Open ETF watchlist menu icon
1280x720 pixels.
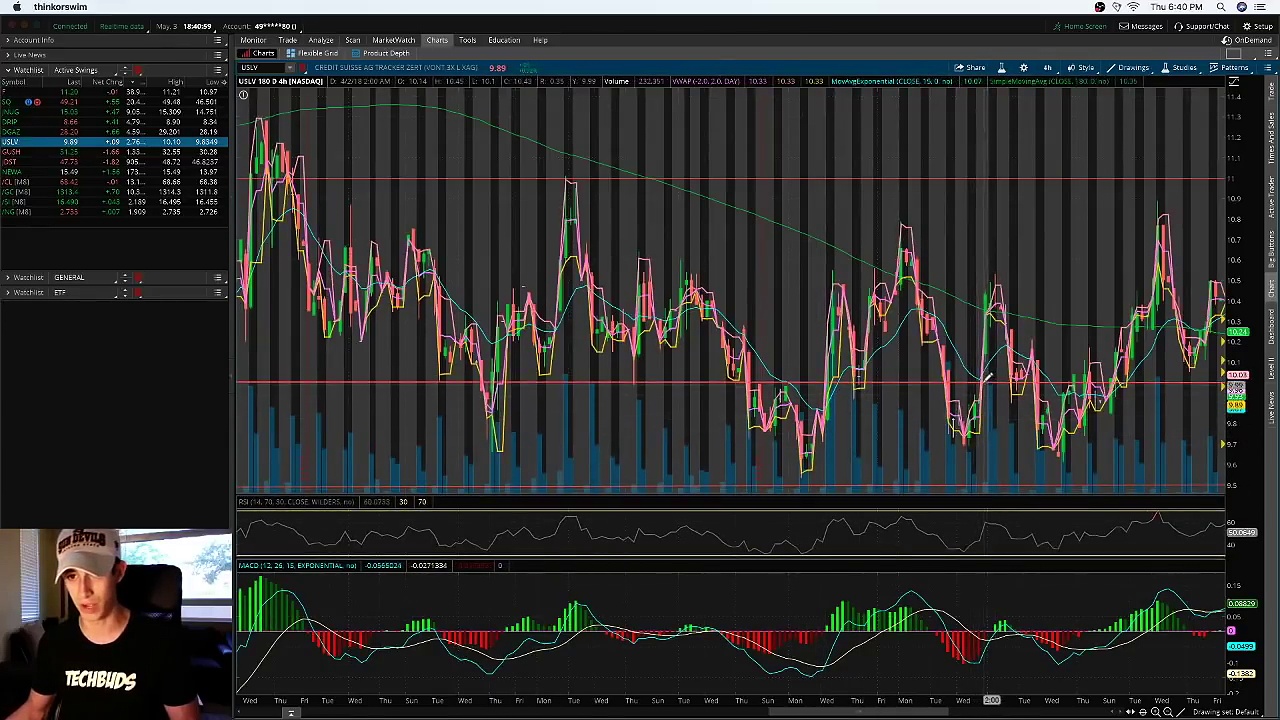click(218, 292)
